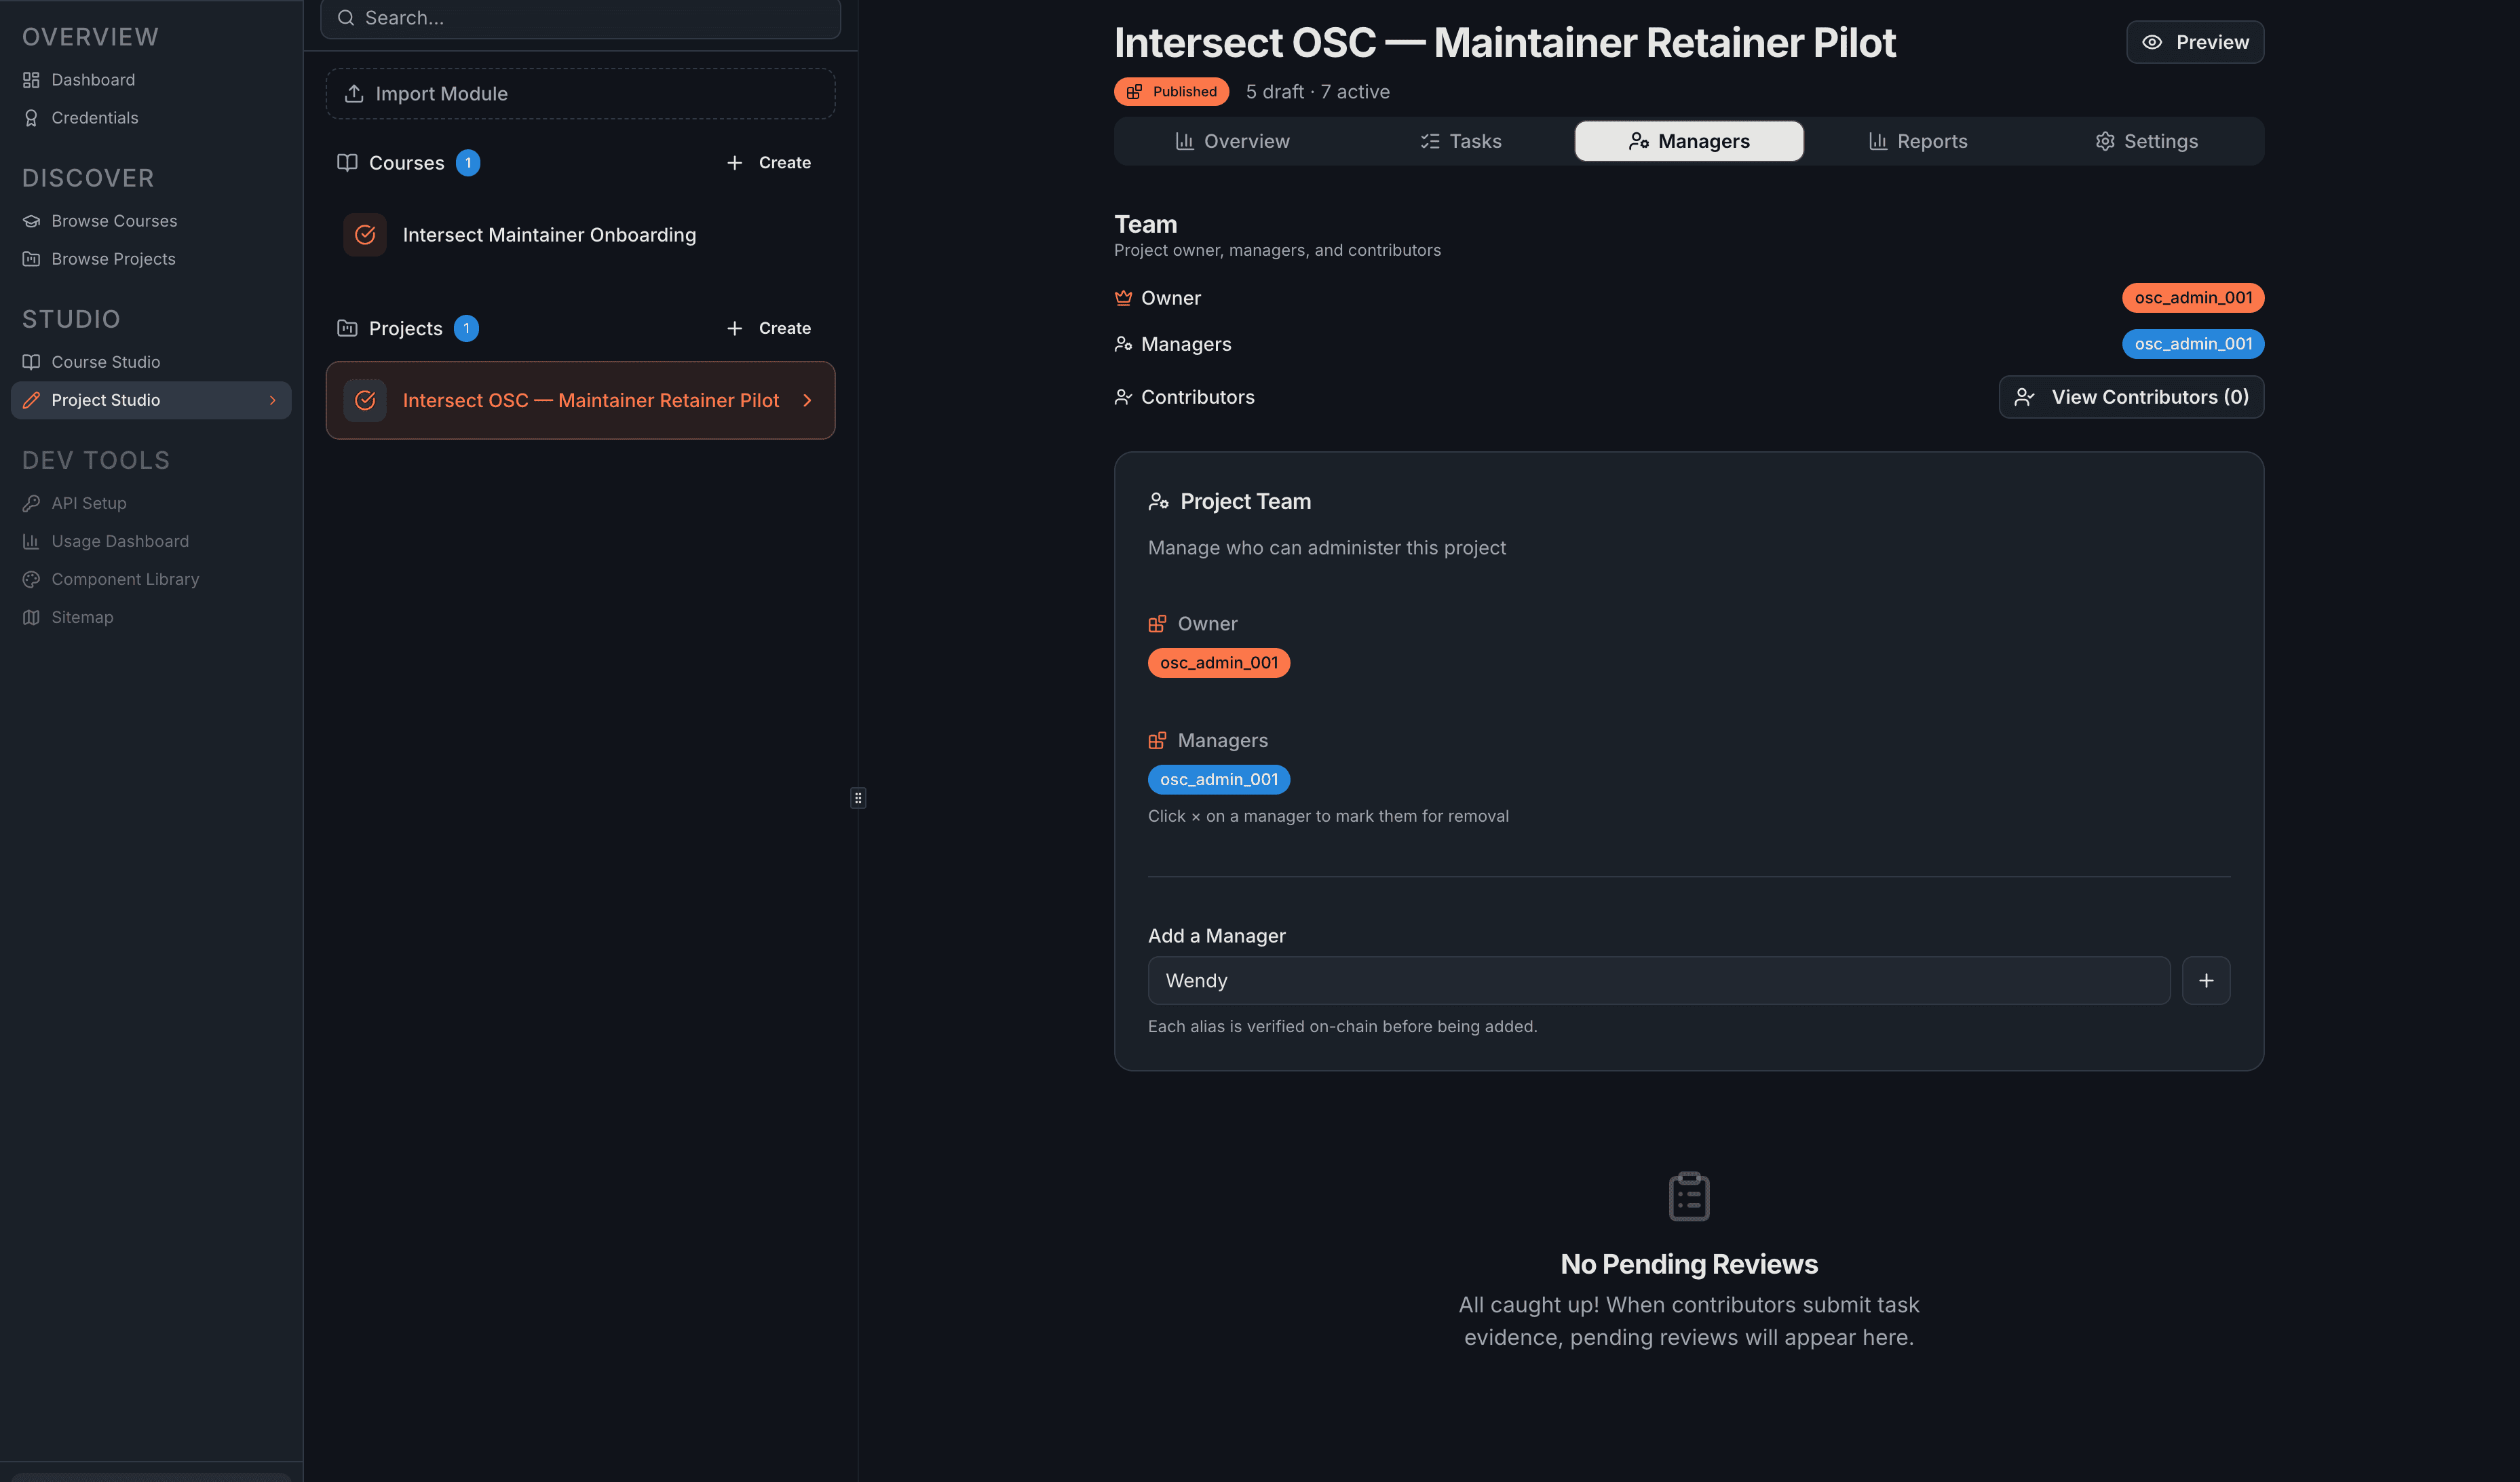Click Preview to view the project

pos(2195,42)
